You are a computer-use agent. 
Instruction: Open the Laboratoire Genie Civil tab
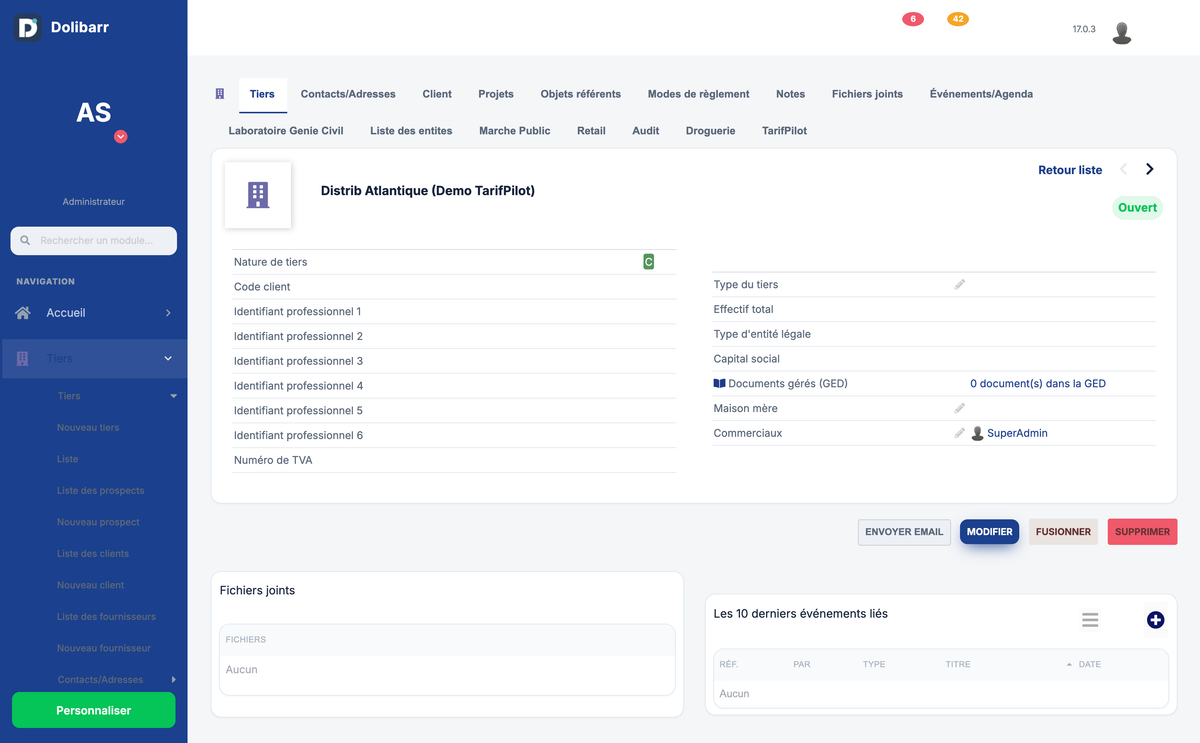point(286,131)
